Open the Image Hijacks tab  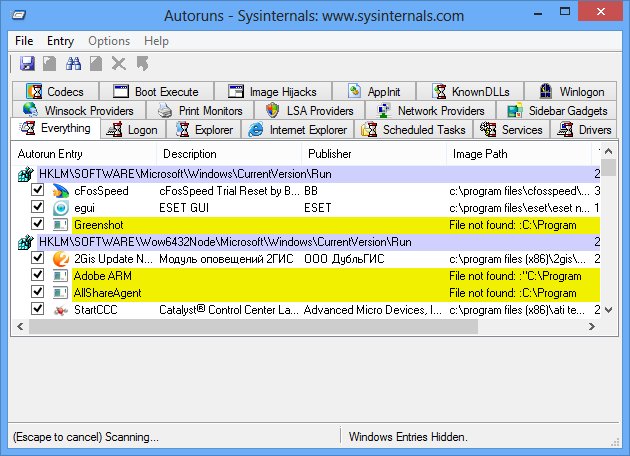[273, 91]
